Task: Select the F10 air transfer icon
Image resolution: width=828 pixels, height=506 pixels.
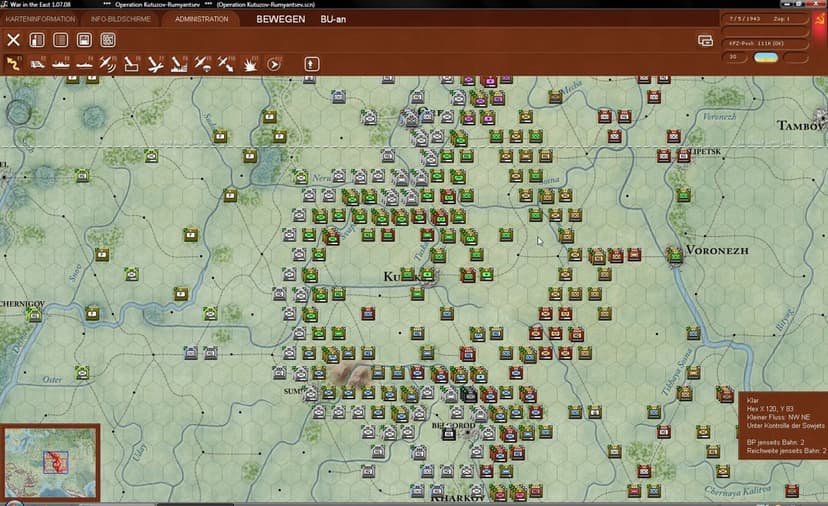Action: (x=225, y=64)
